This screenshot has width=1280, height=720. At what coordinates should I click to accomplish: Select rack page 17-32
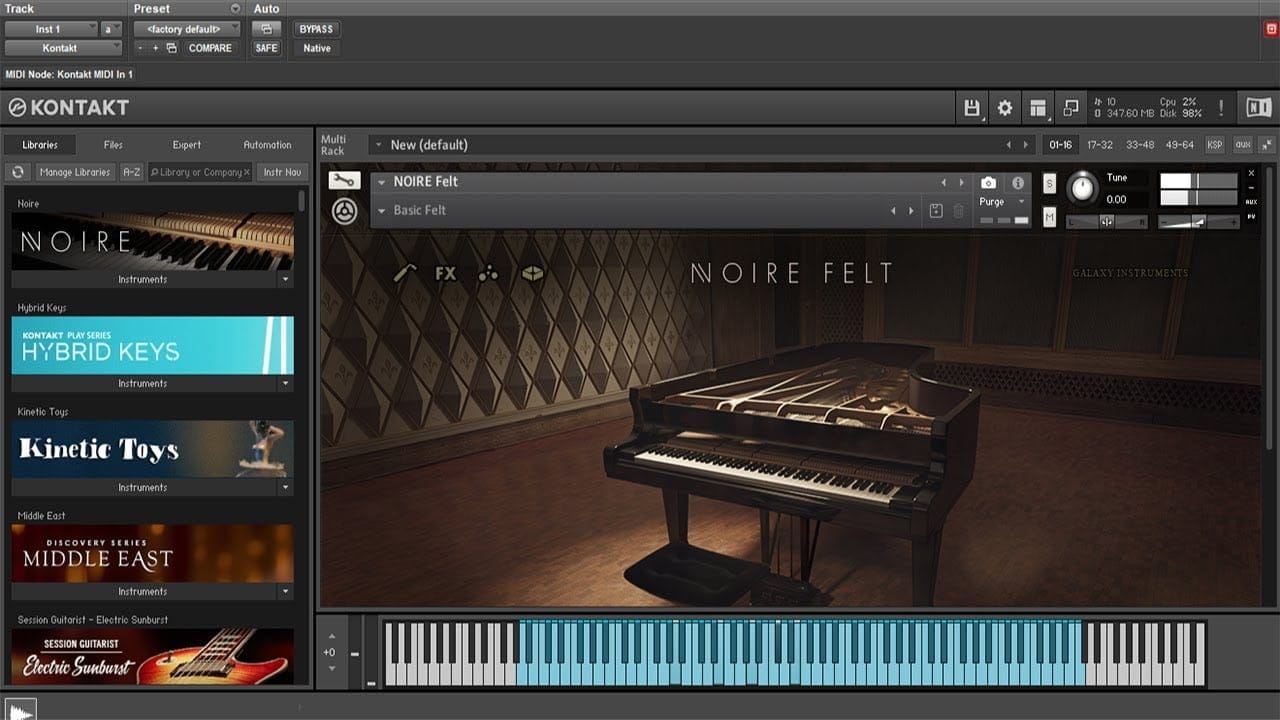1099,144
